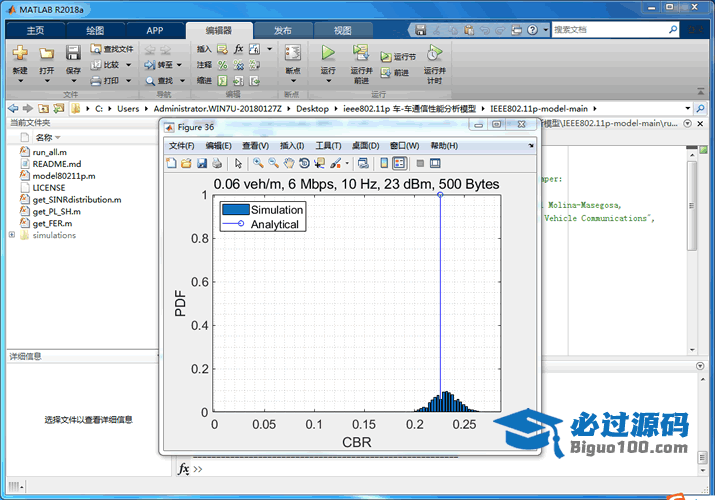Expand the New (新建) dropdown arrow

pos(20,81)
